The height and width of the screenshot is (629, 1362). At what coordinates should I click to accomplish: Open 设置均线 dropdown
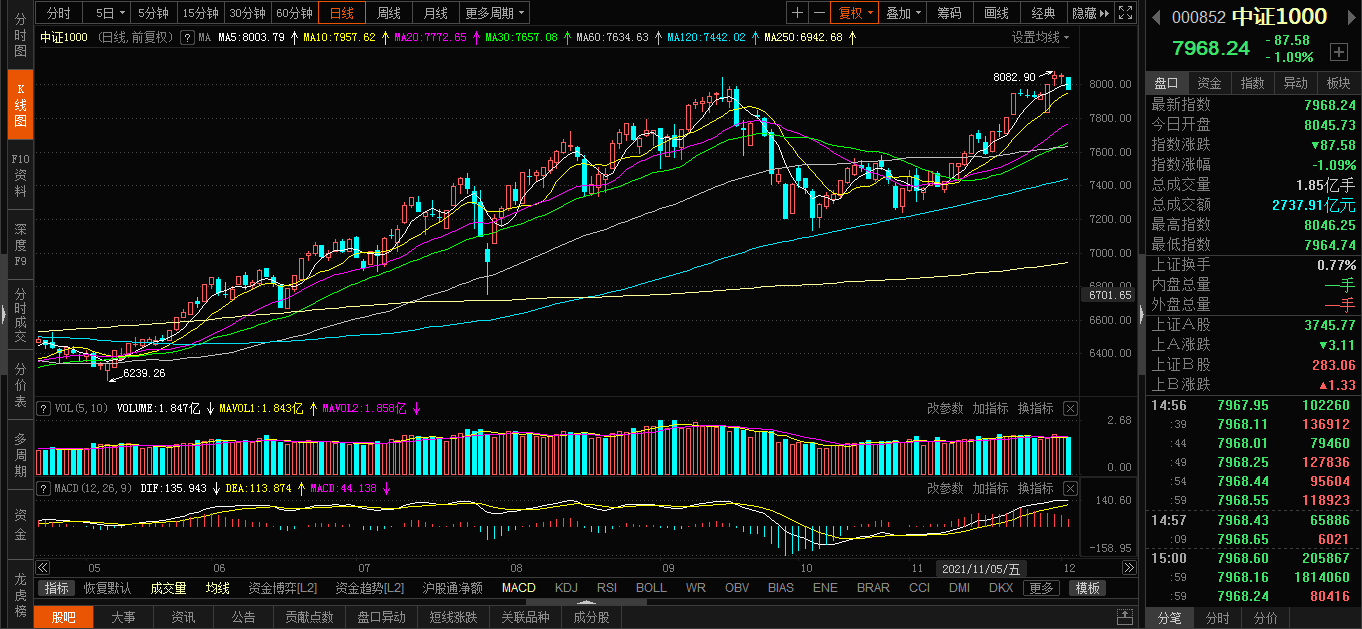[x=1040, y=37]
